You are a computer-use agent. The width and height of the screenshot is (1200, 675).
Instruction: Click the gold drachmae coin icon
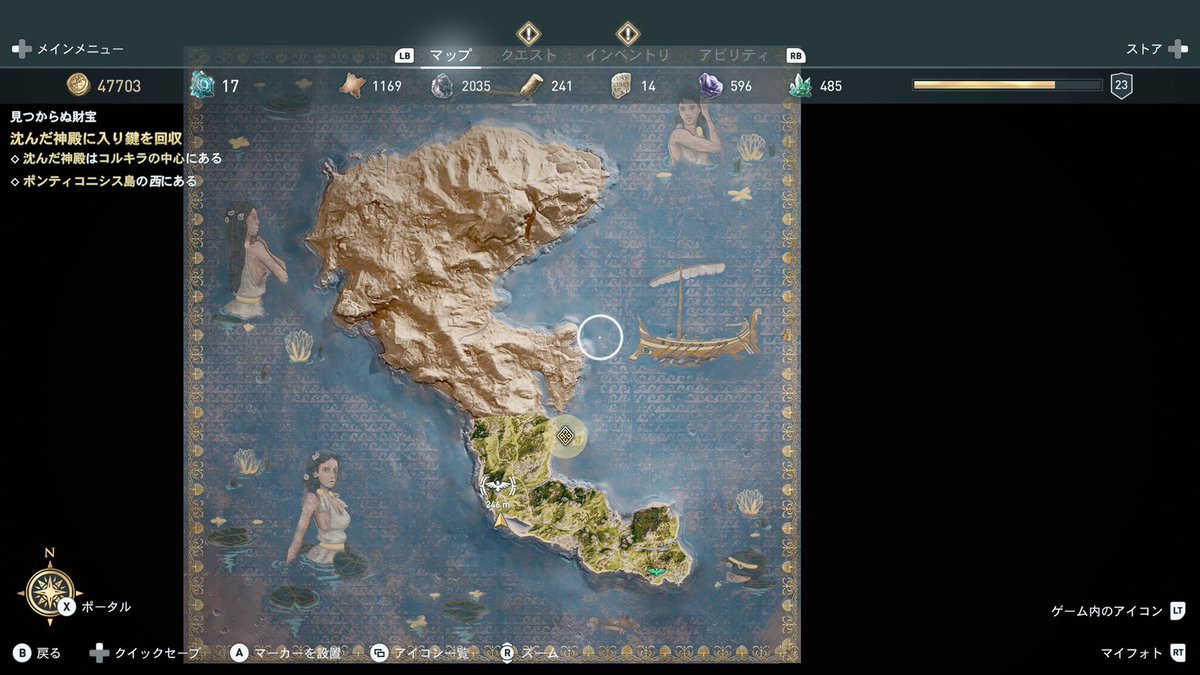coord(78,86)
